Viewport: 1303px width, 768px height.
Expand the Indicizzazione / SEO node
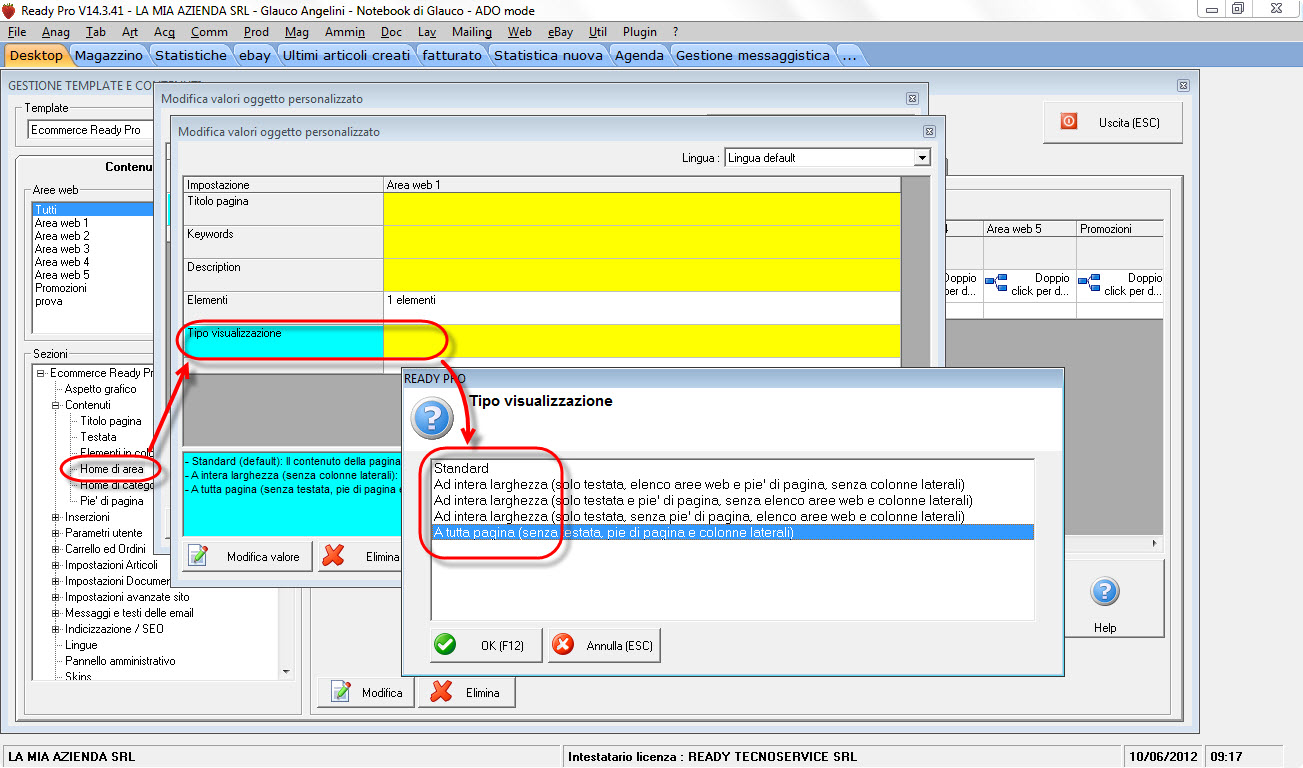click(56, 629)
